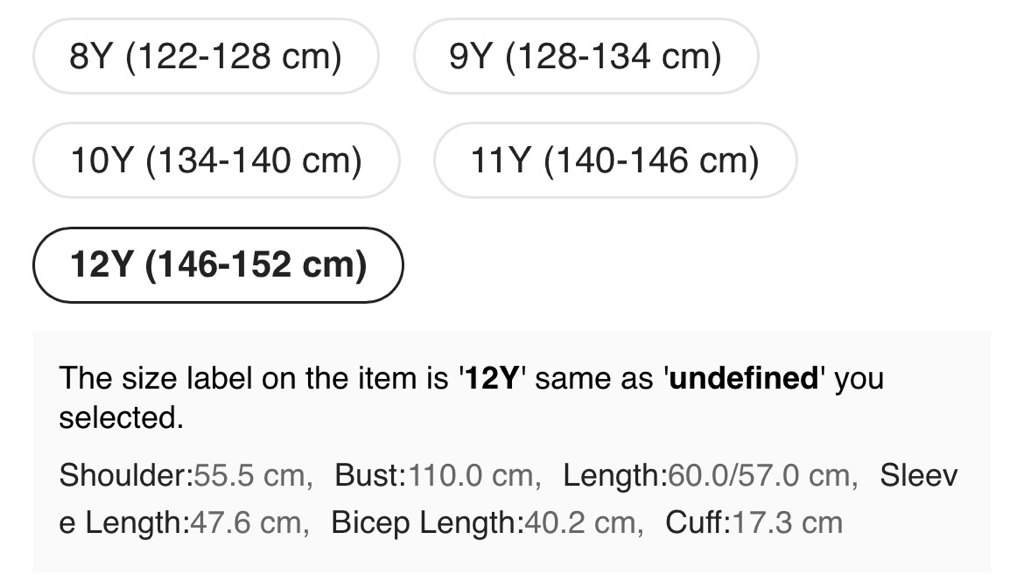Click the Length measurement label
The width and height of the screenshot is (1024, 575).
coord(613,475)
